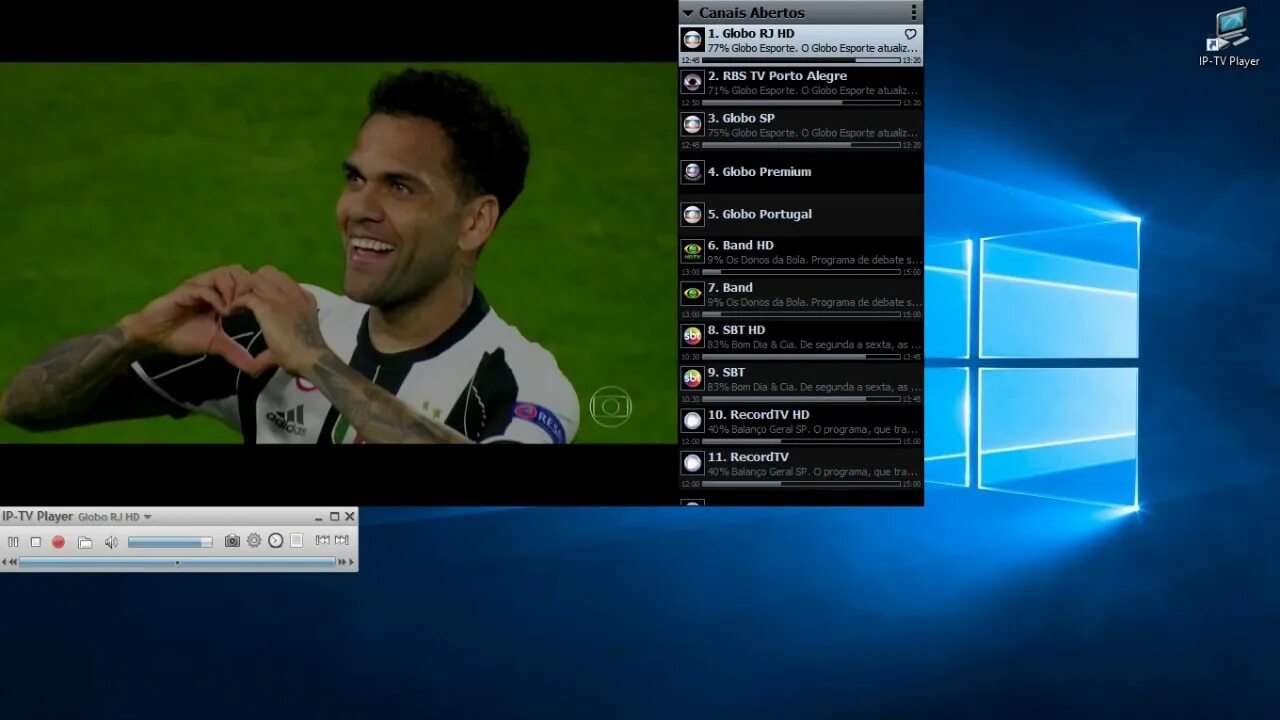The height and width of the screenshot is (720, 1280).
Task: Open the scheduler clock icon
Action: click(x=275, y=541)
